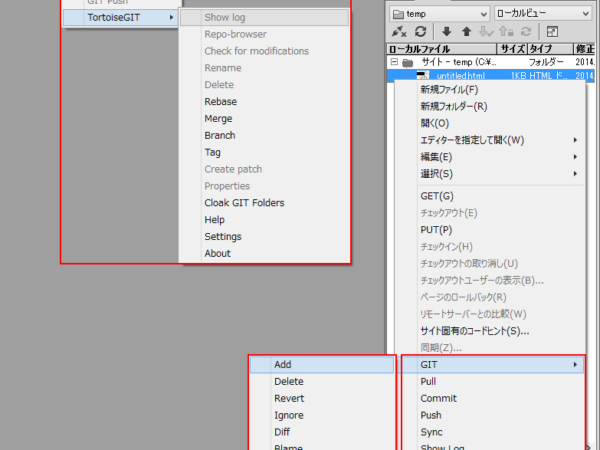This screenshot has width=600, height=450.
Task: Click the チェックイン(H) menu item
Action: (447, 247)
